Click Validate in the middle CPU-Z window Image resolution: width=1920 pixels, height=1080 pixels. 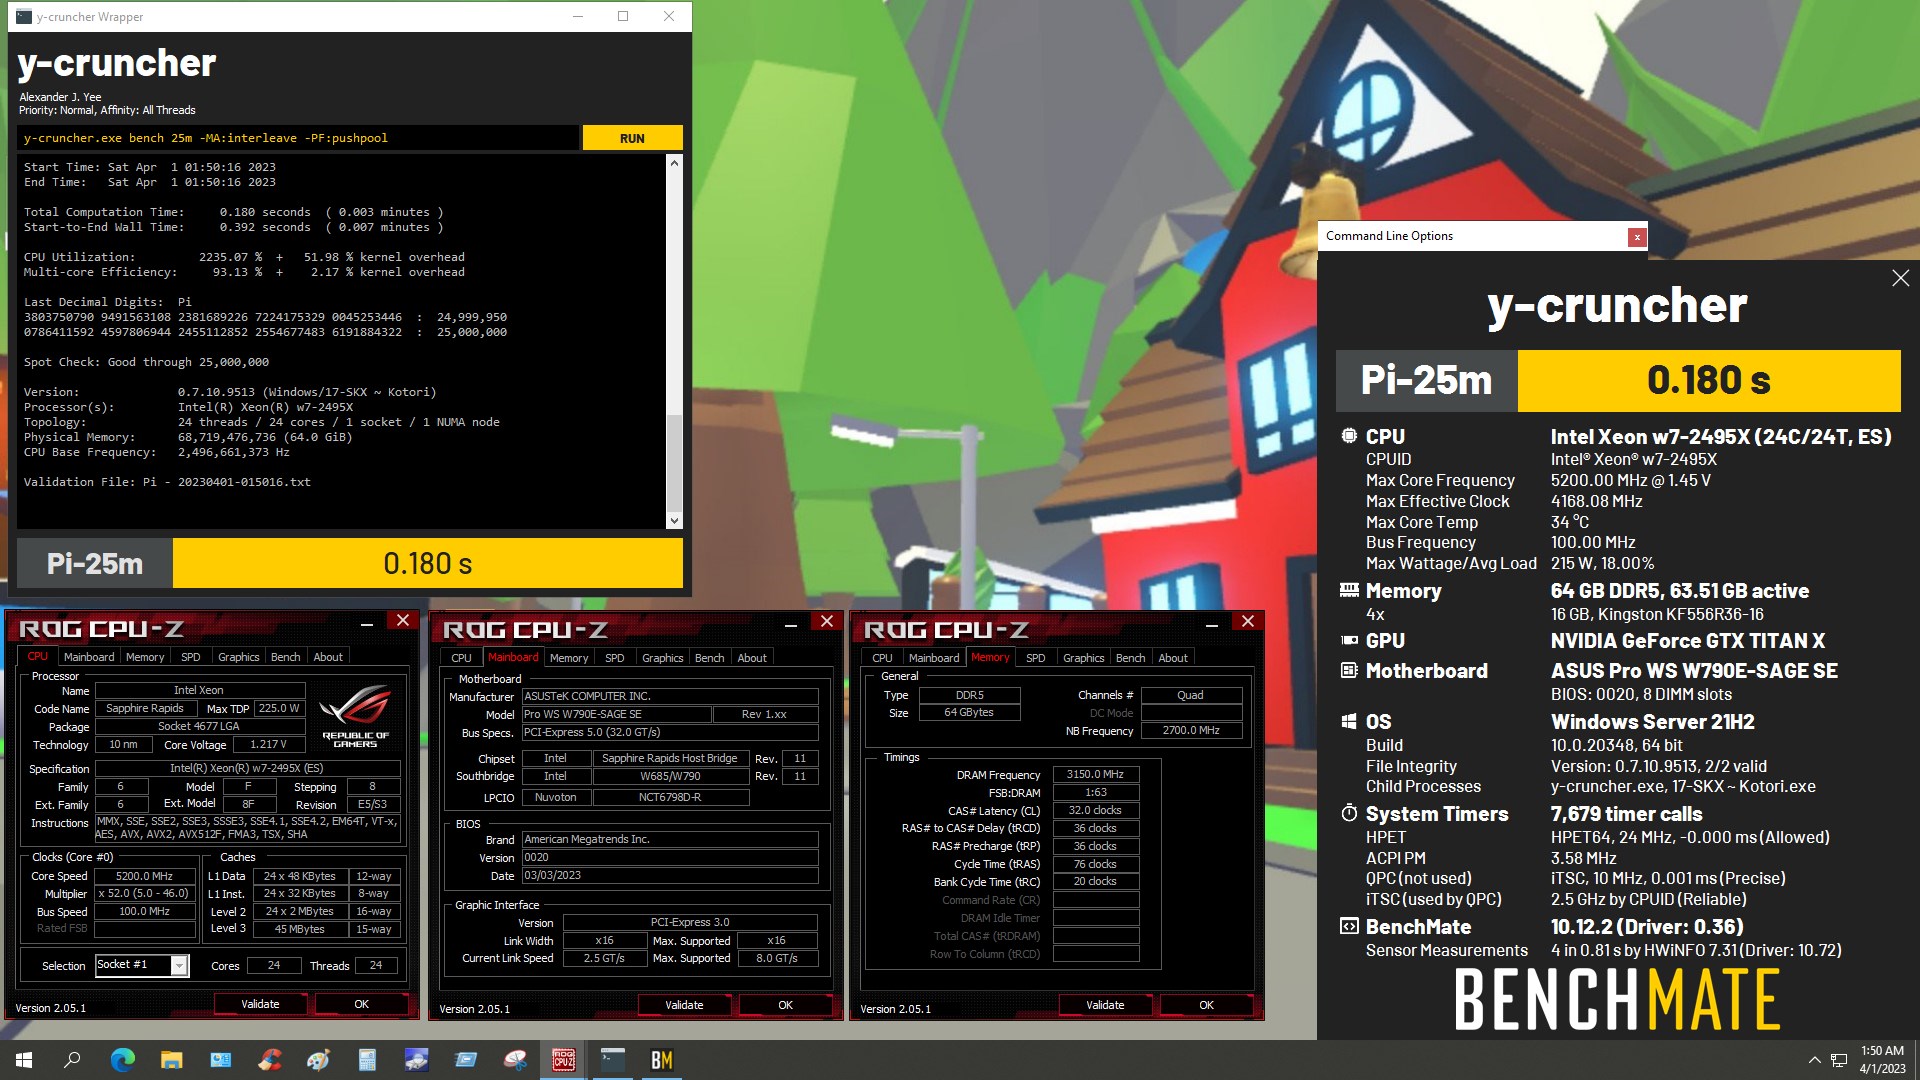(x=684, y=1005)
